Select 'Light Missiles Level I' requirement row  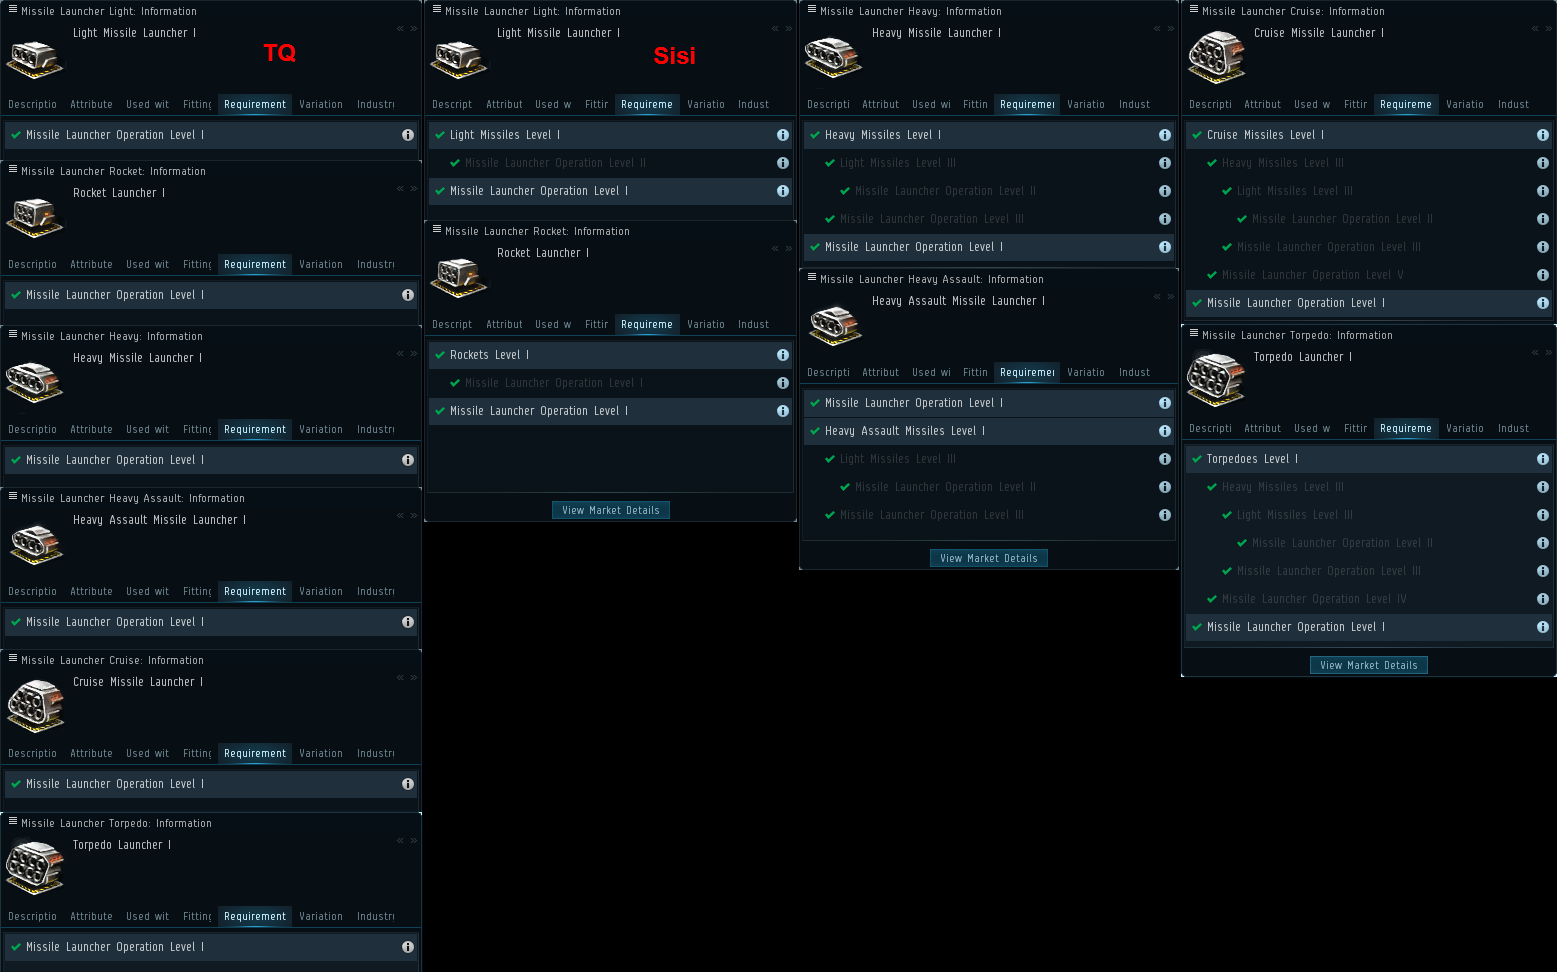pyautogui.click(x=611, y=135)
